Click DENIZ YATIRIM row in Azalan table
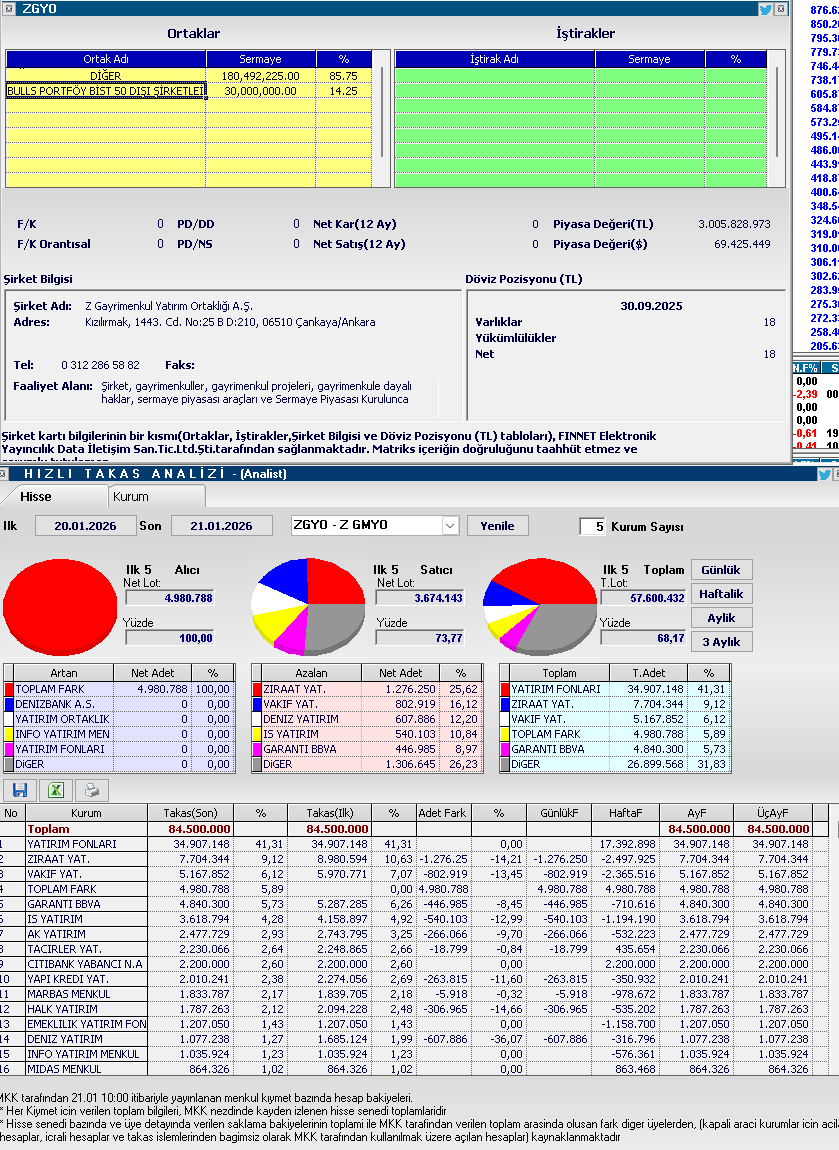This screenshot has width=839, height=1150. (366, 719)
